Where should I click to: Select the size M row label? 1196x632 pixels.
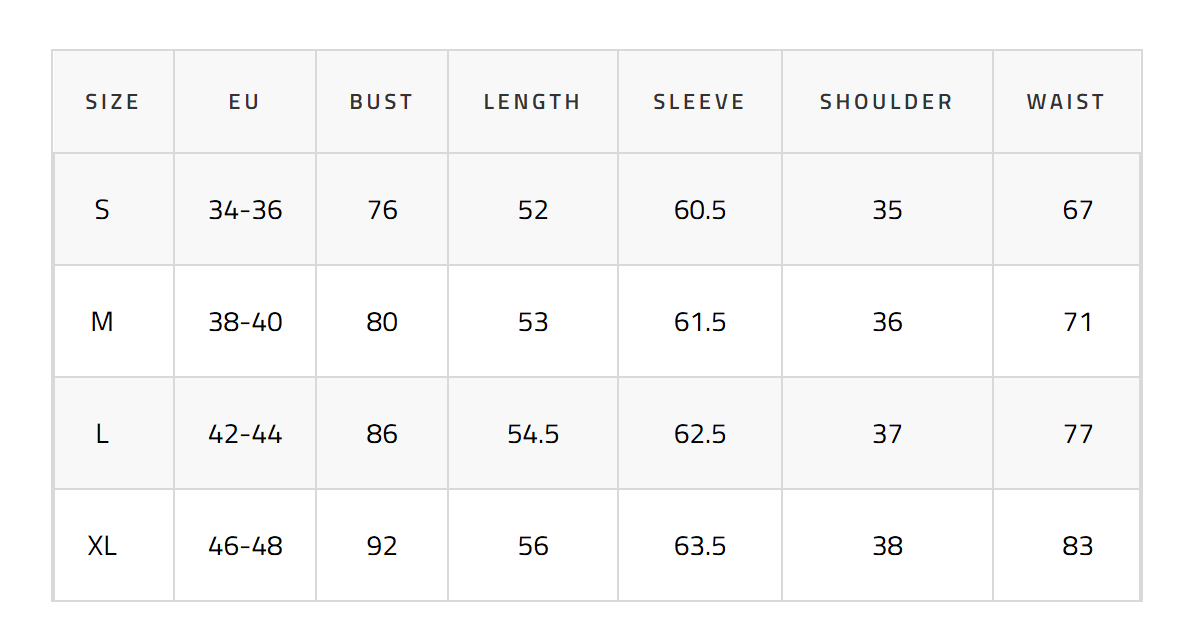(x=102, y=322)
